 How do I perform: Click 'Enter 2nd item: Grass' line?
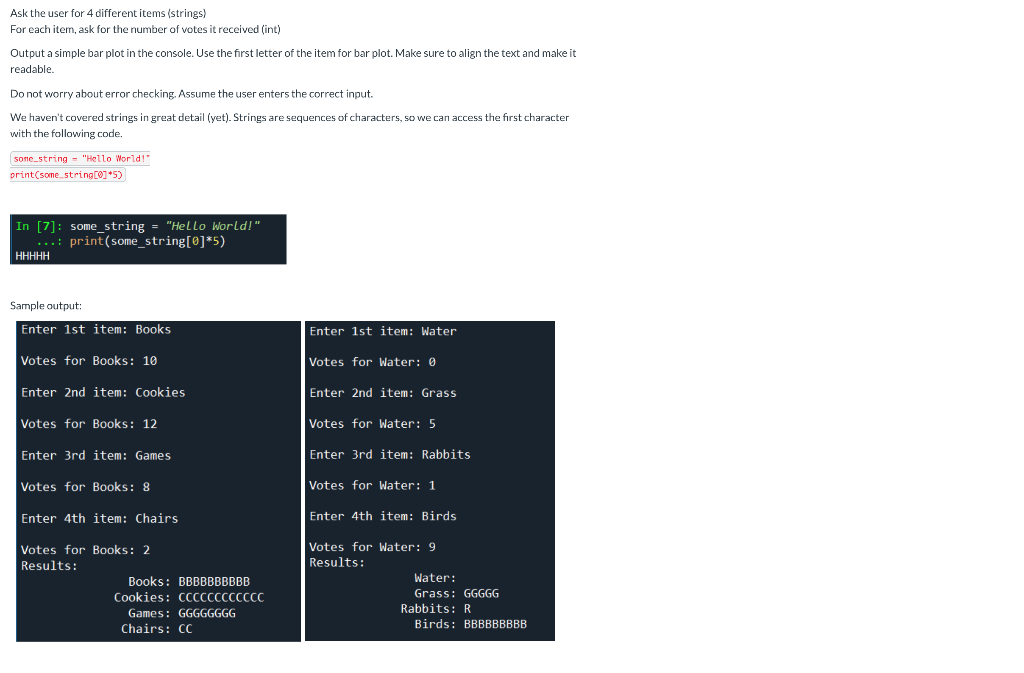click(383, 393)
